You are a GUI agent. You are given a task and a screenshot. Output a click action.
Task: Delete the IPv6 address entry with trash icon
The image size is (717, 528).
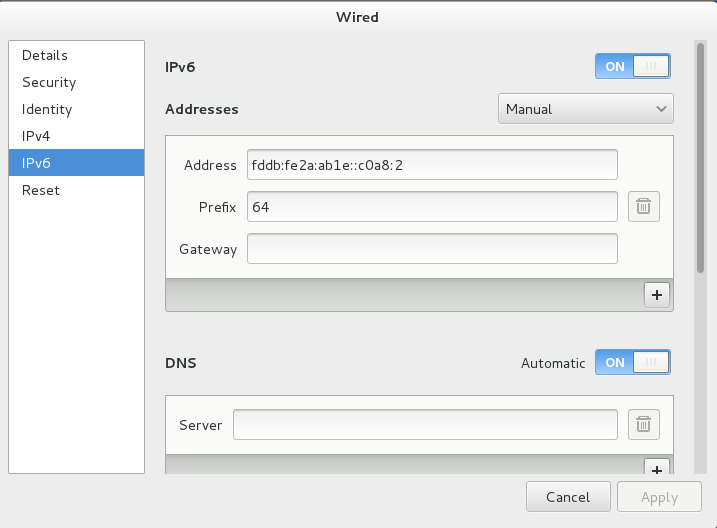click(x=643, y=207)
